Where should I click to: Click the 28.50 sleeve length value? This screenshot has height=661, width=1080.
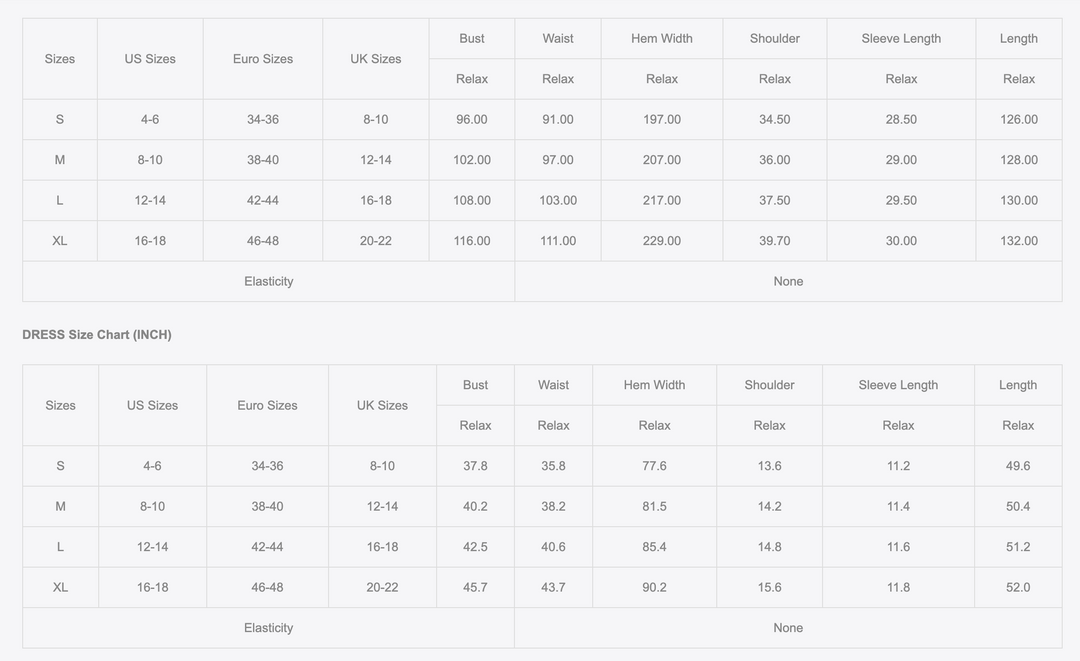[901, 120]
